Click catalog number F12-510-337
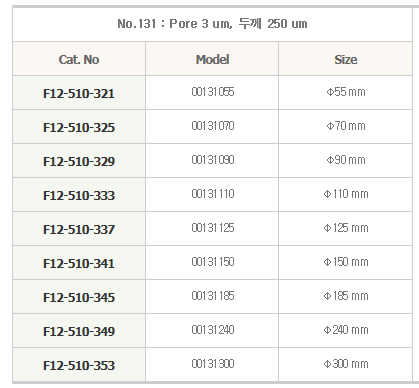The width and height of the screenshot is (419, 388). coord(79,229)
